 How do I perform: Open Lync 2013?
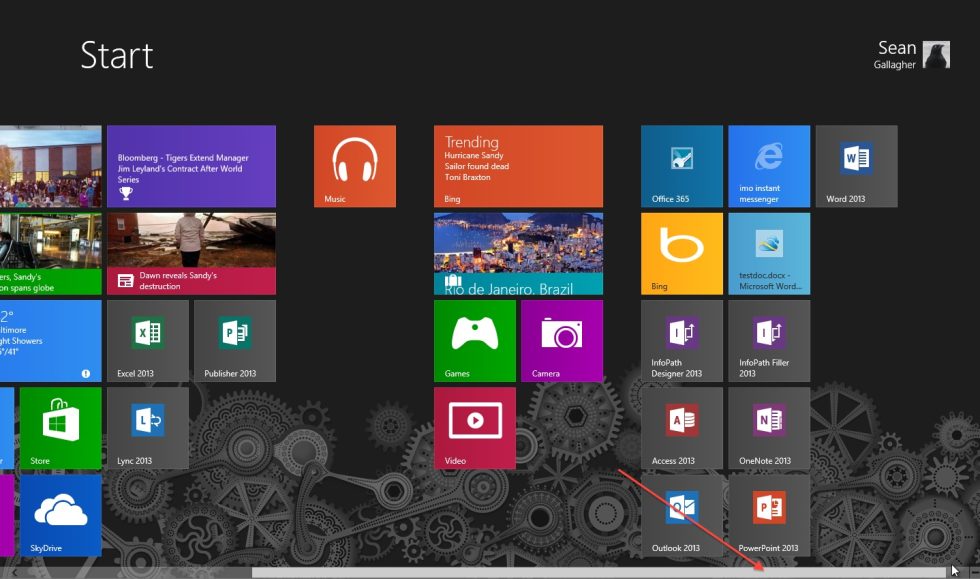(x=147, y=427)
